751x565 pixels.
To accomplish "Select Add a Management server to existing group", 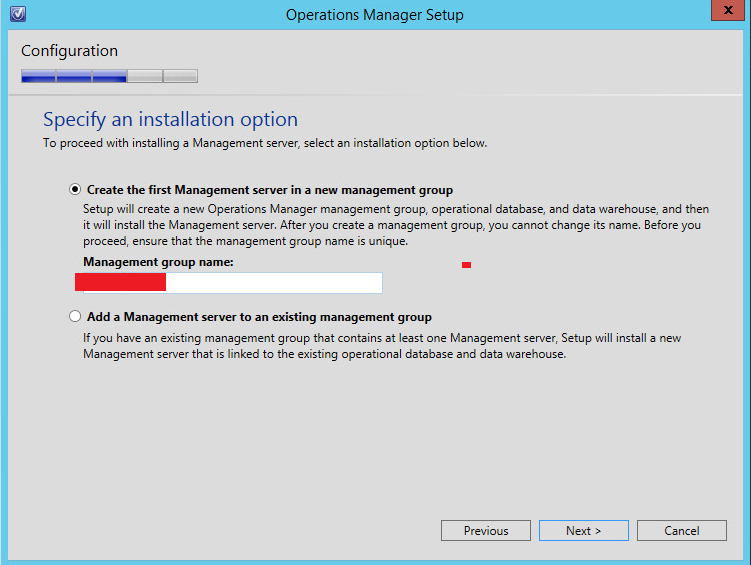I will click(x=75, y=316).
